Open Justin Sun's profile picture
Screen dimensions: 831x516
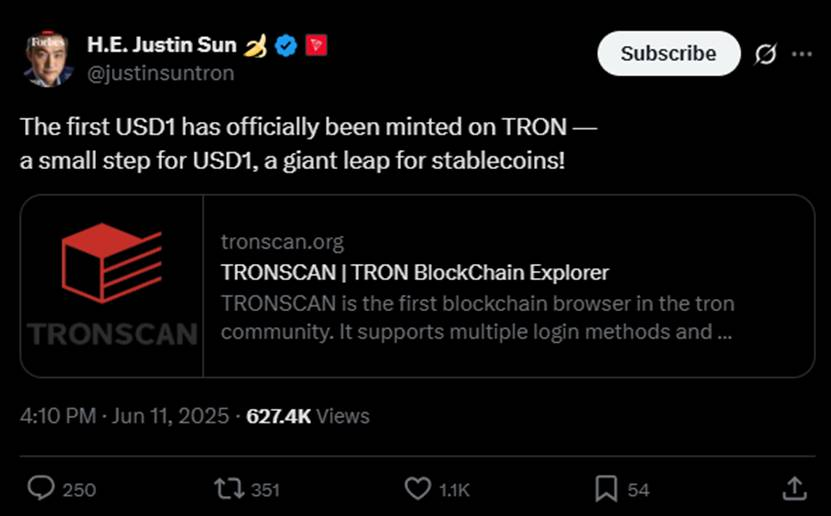coord(48,58)
